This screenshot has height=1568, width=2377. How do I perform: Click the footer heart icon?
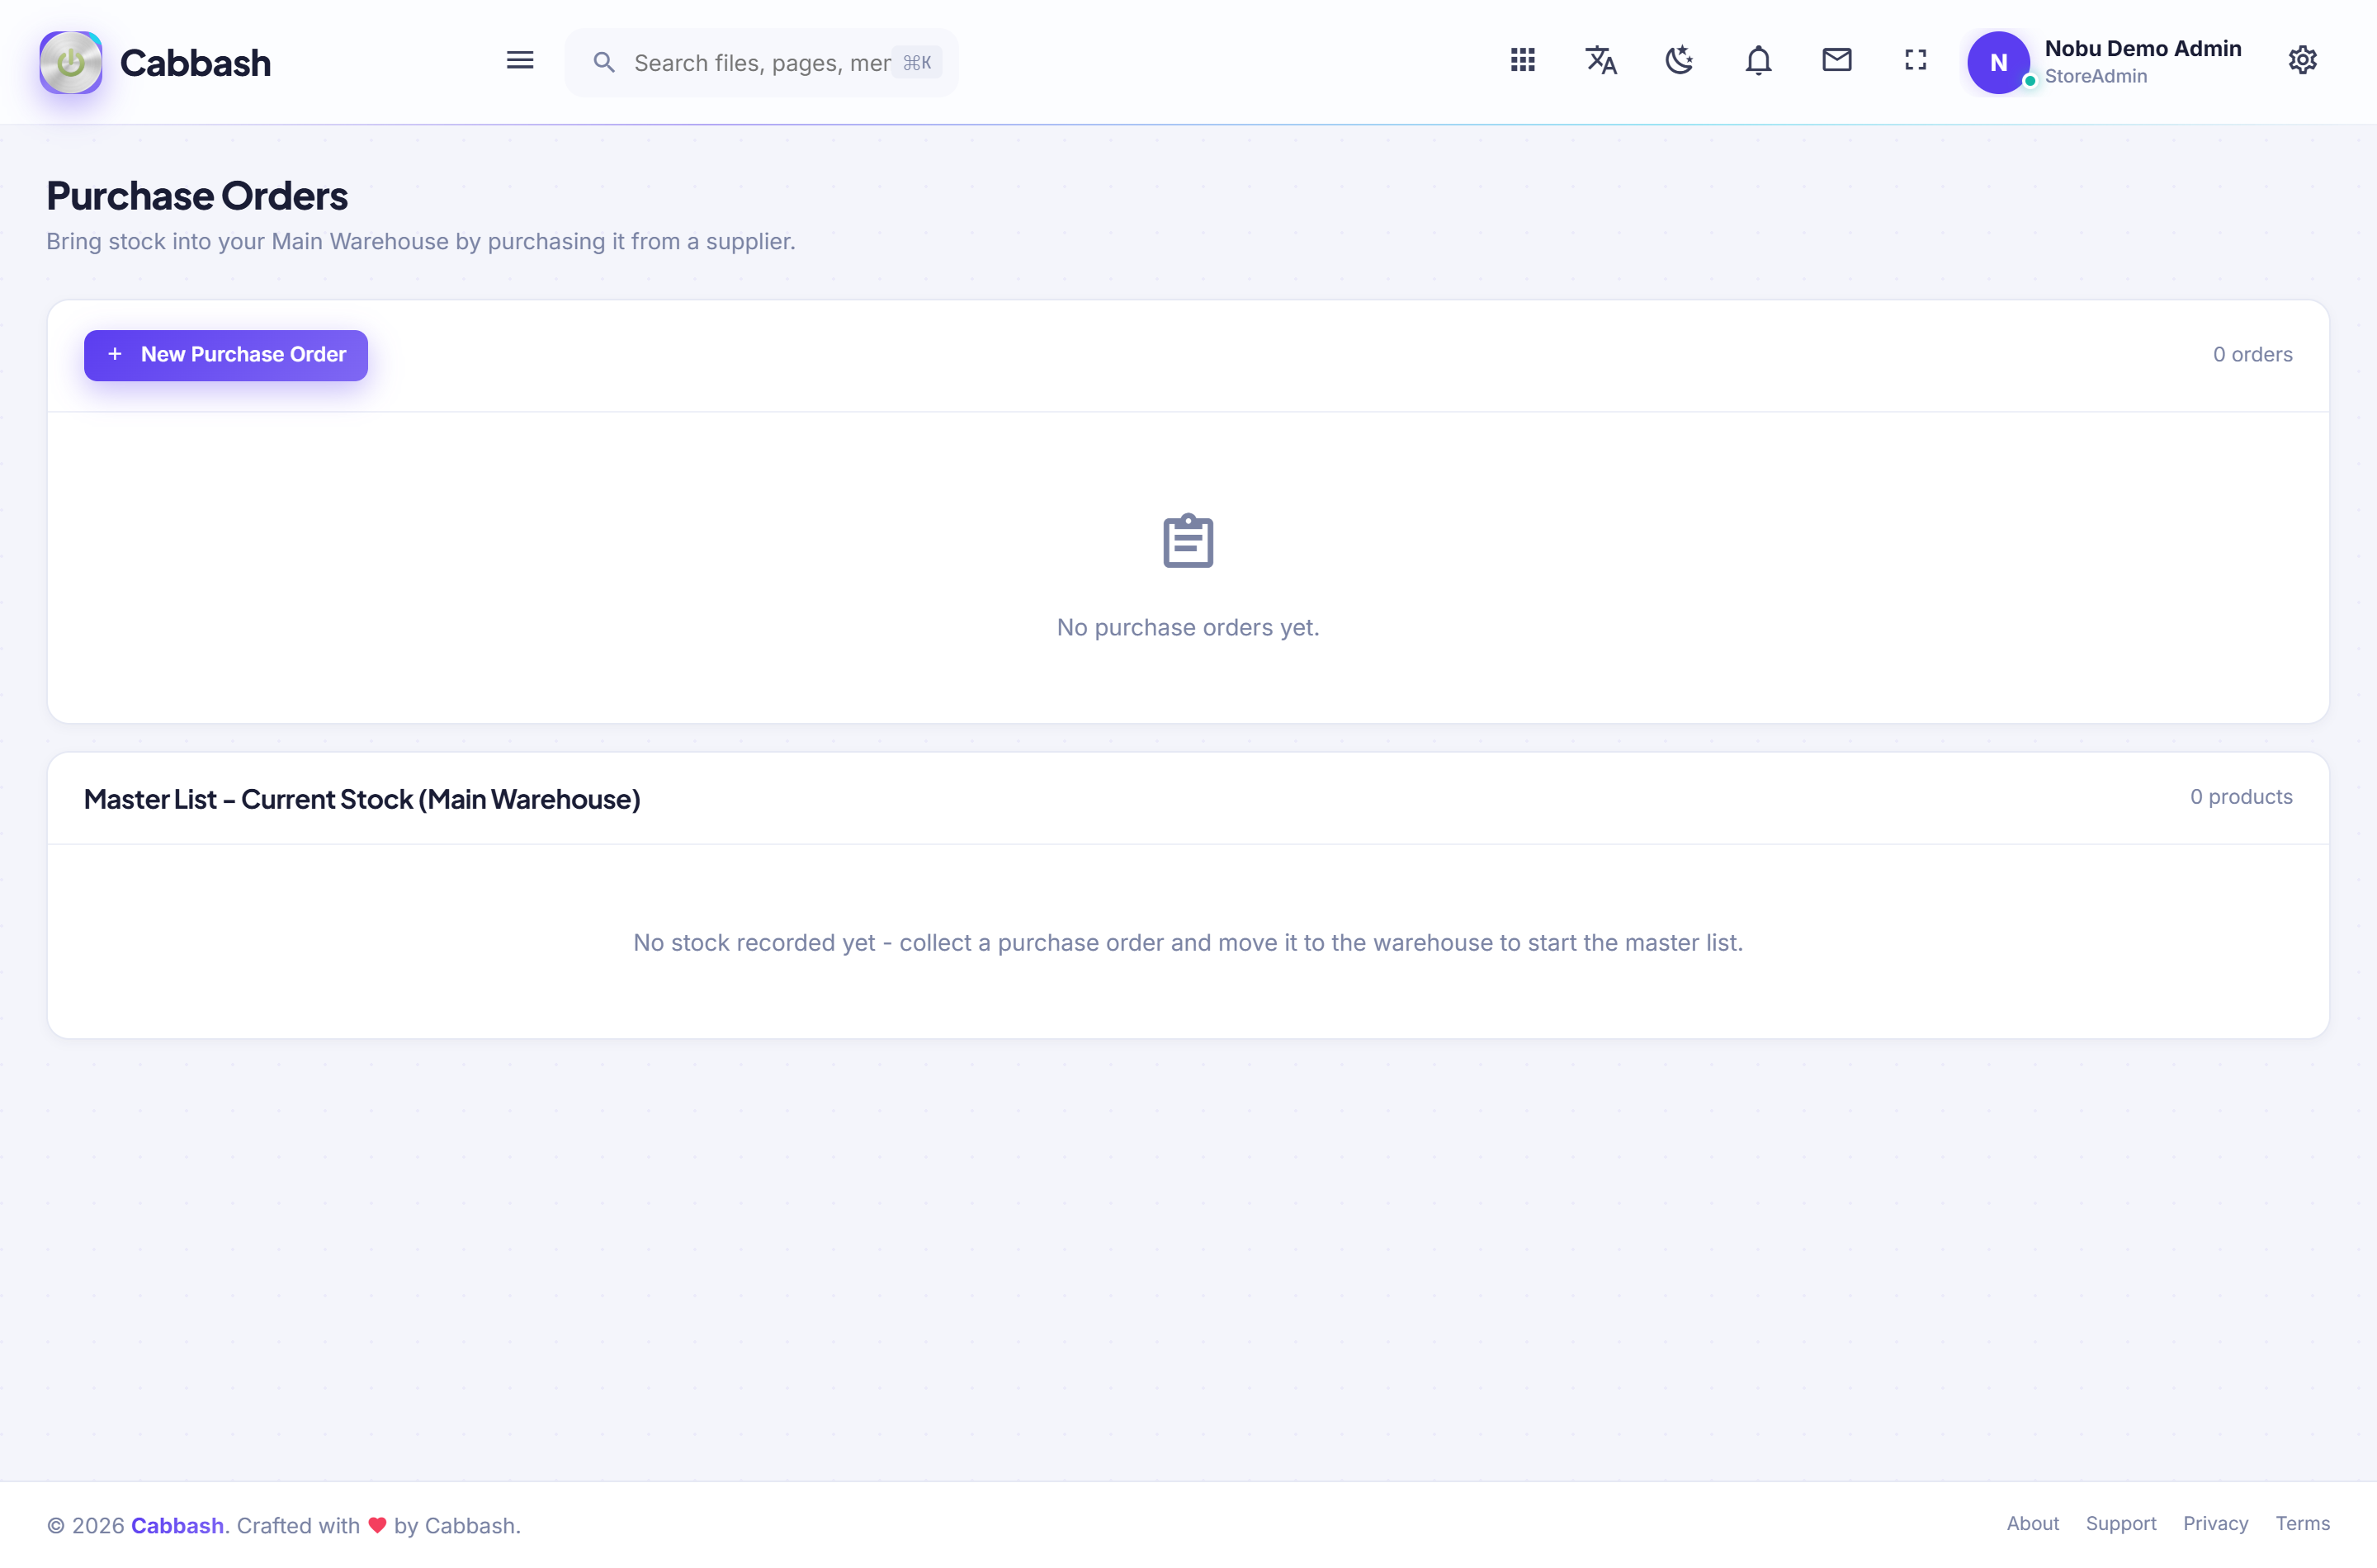pos(377,1525)
